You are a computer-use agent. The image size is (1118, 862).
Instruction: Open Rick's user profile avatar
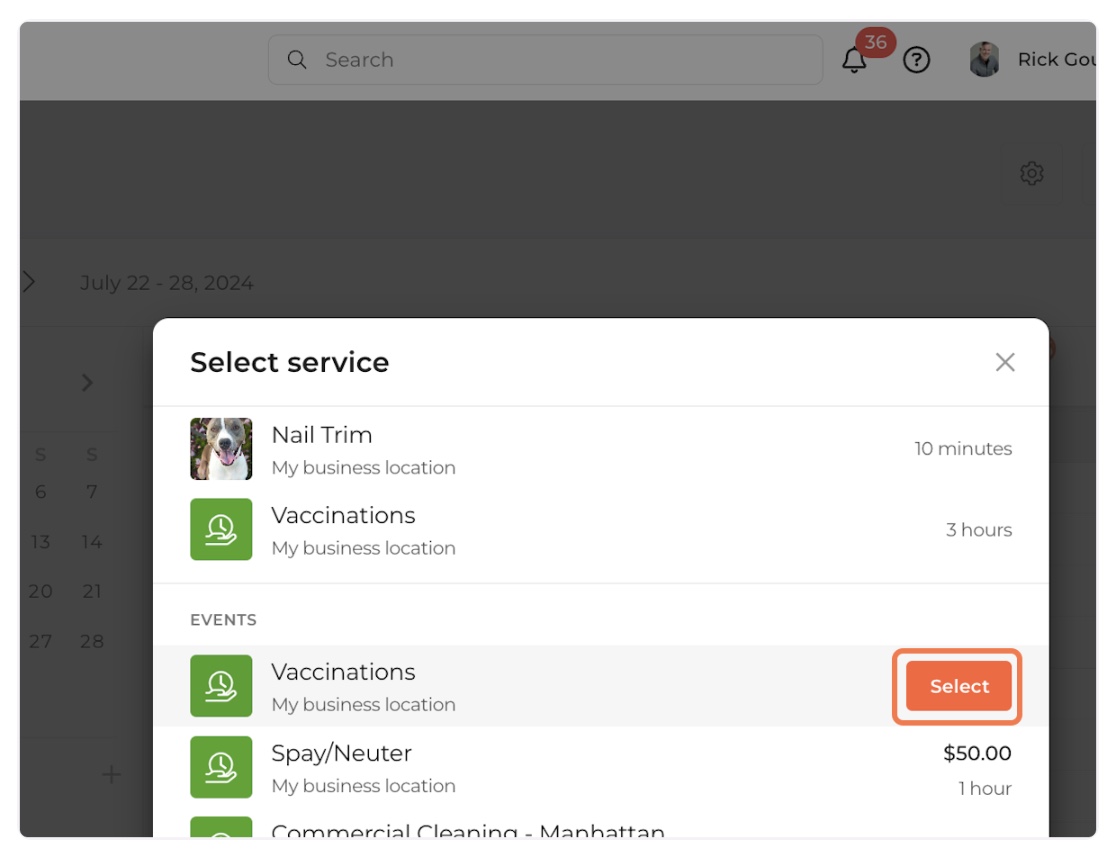coord(984,60)
